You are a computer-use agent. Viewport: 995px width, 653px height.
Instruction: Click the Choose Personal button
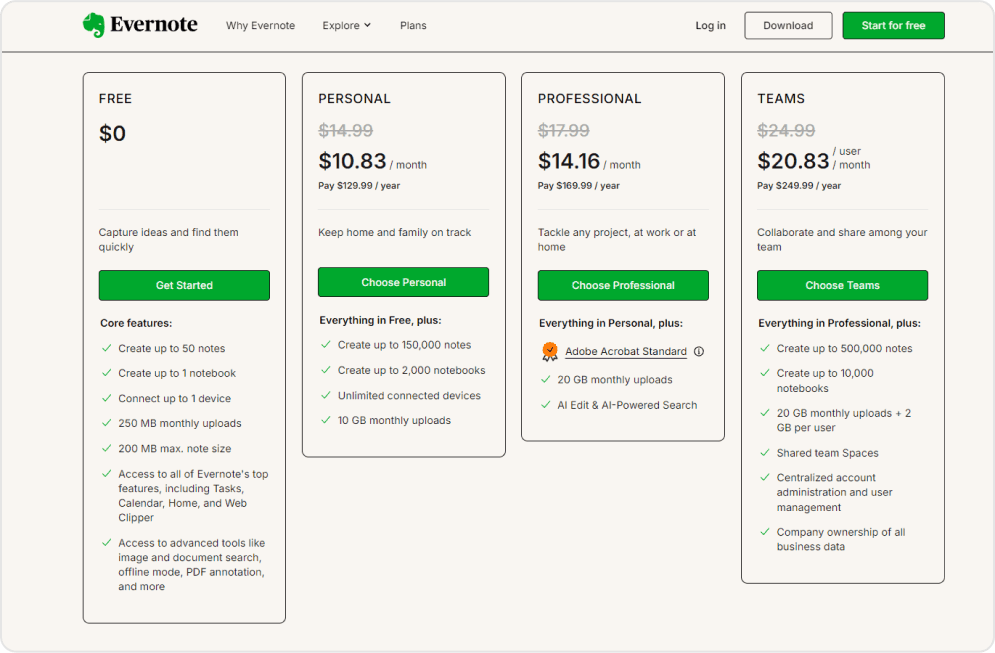click(403, 282)
